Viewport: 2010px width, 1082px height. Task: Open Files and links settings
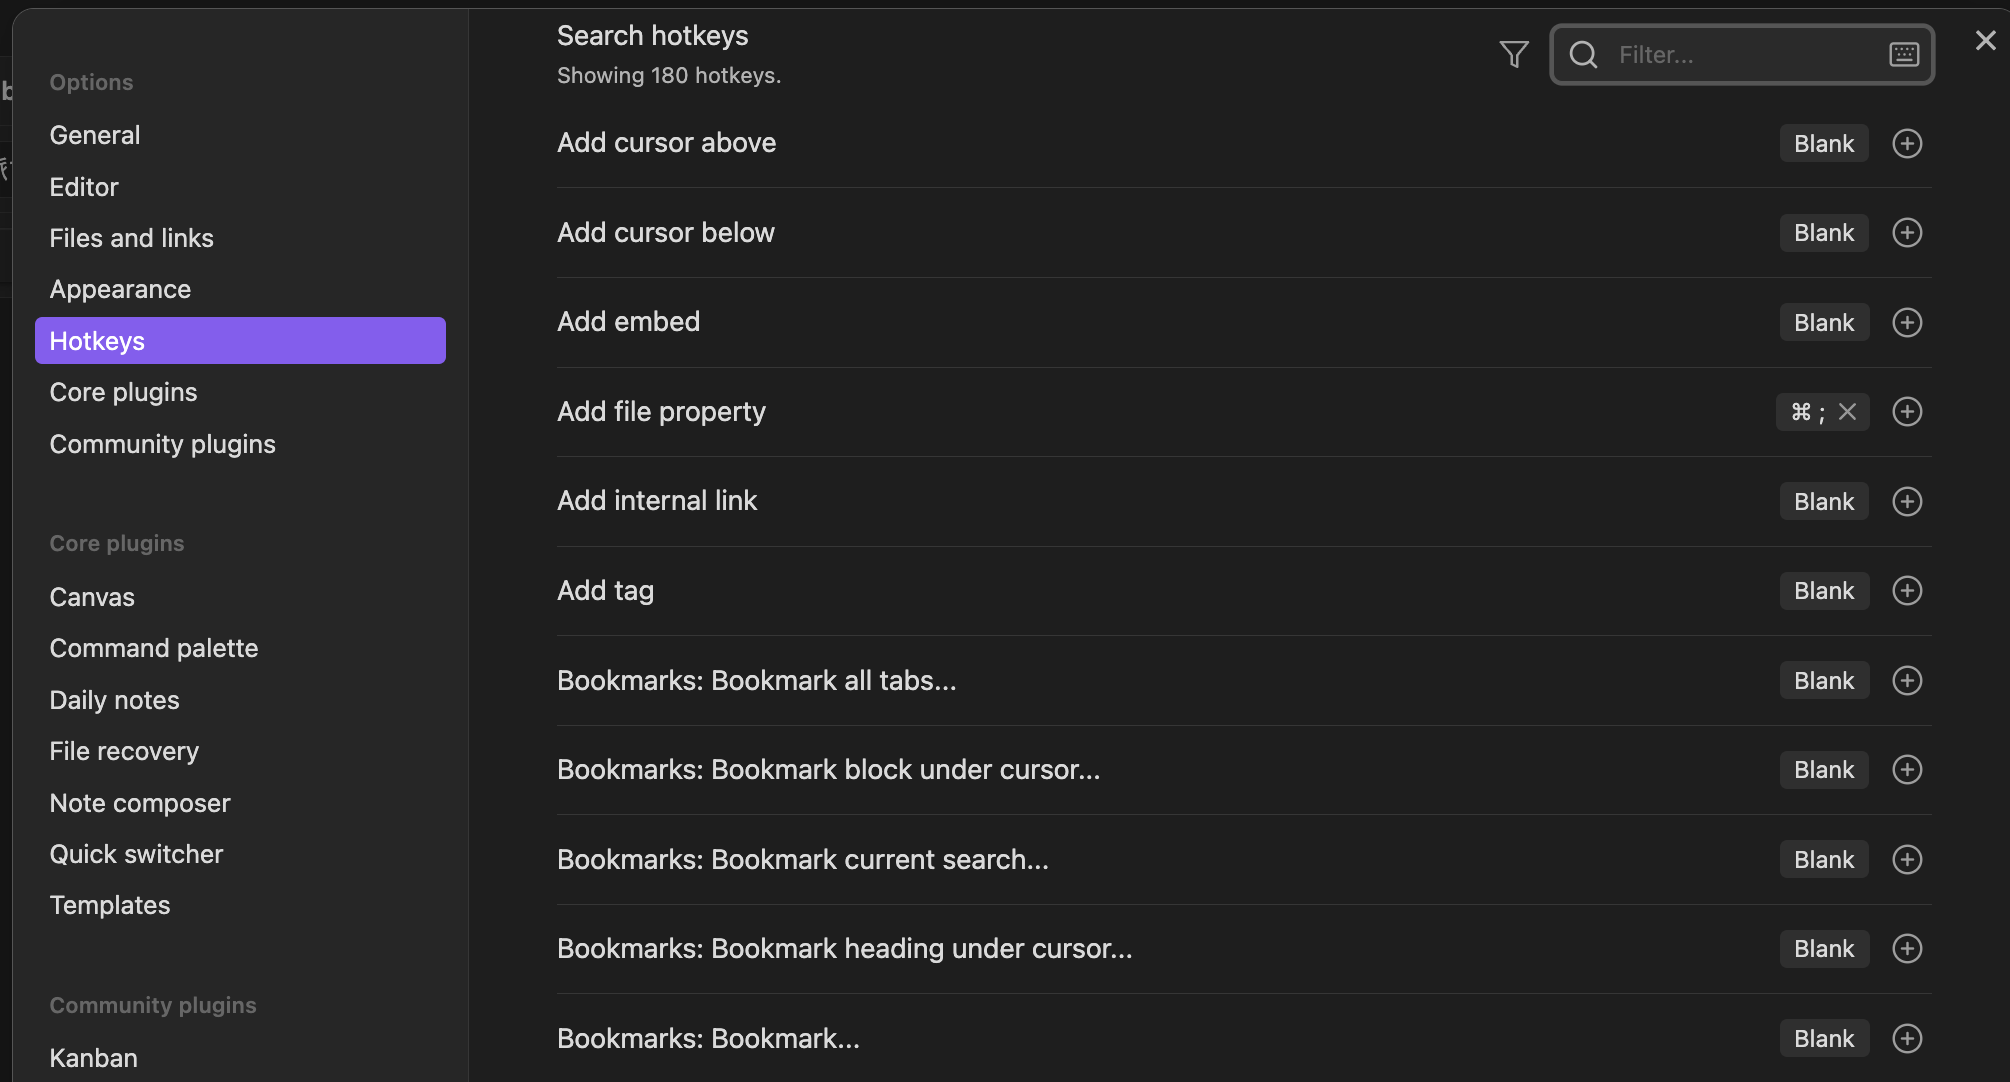click(x=132, y=238)
